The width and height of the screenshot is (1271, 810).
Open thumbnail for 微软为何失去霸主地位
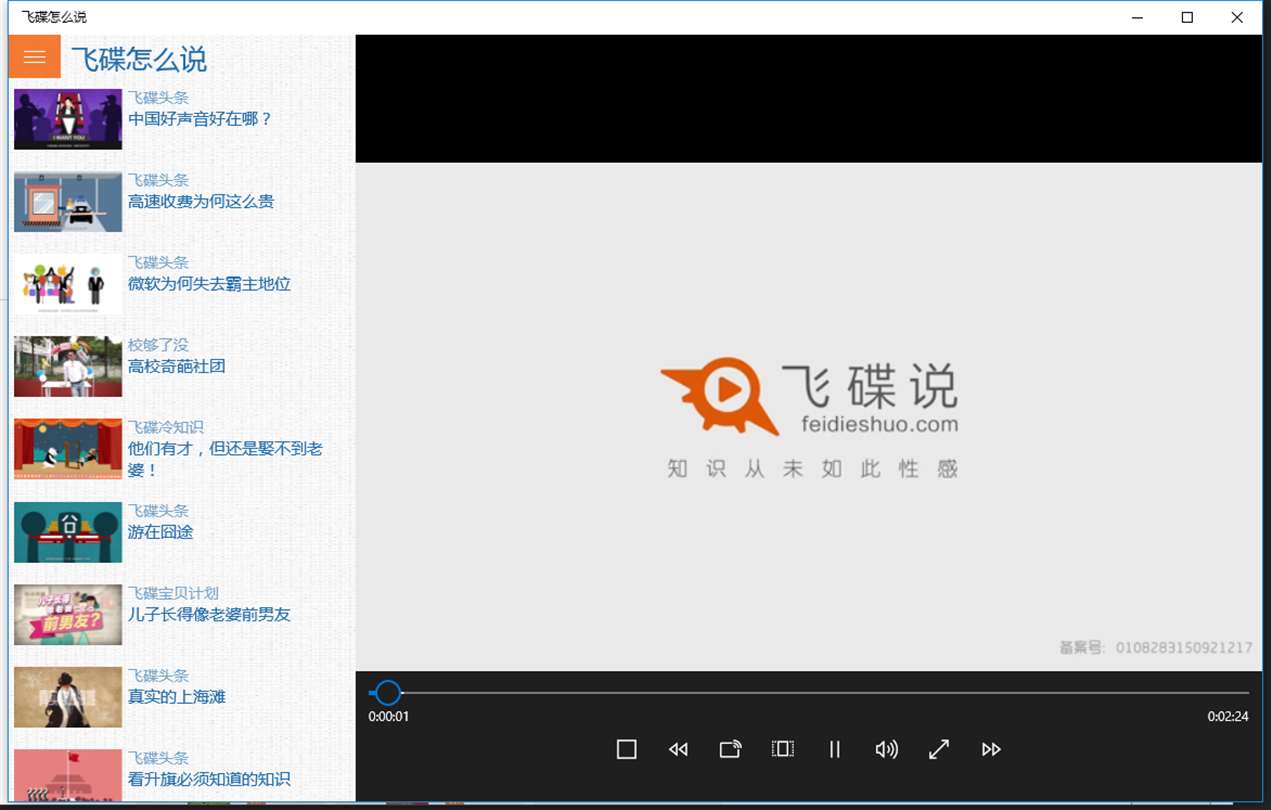[68, 284]
